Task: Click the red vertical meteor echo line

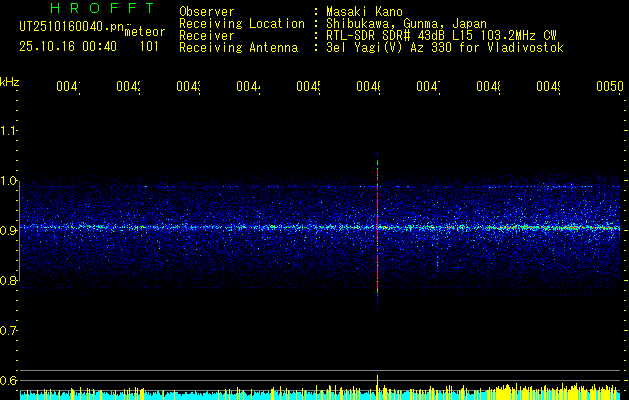Action: [377, 231]
